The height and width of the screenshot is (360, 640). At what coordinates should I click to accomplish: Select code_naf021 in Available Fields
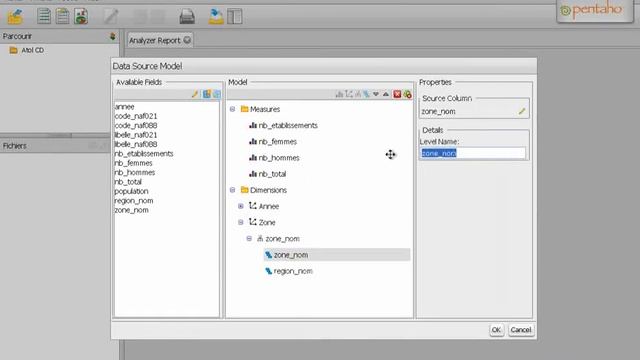(x=136, y=116)
